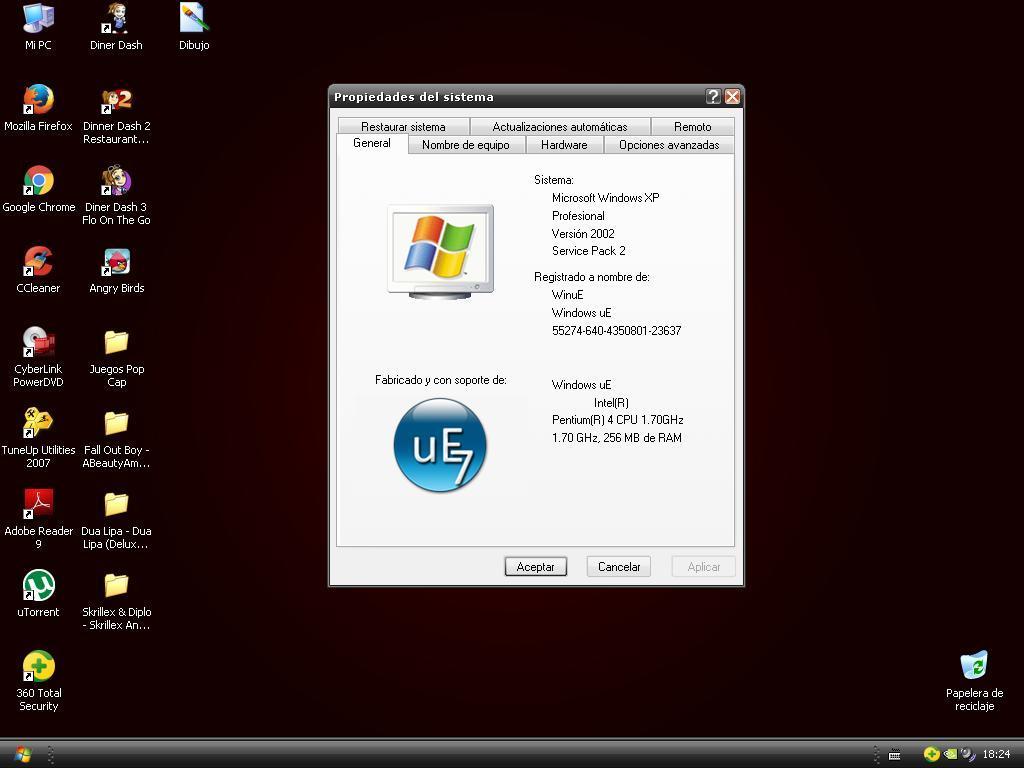
Task: Click the 'Versión 2002' text
Action: pyautogui.click(x=583, y=234)
